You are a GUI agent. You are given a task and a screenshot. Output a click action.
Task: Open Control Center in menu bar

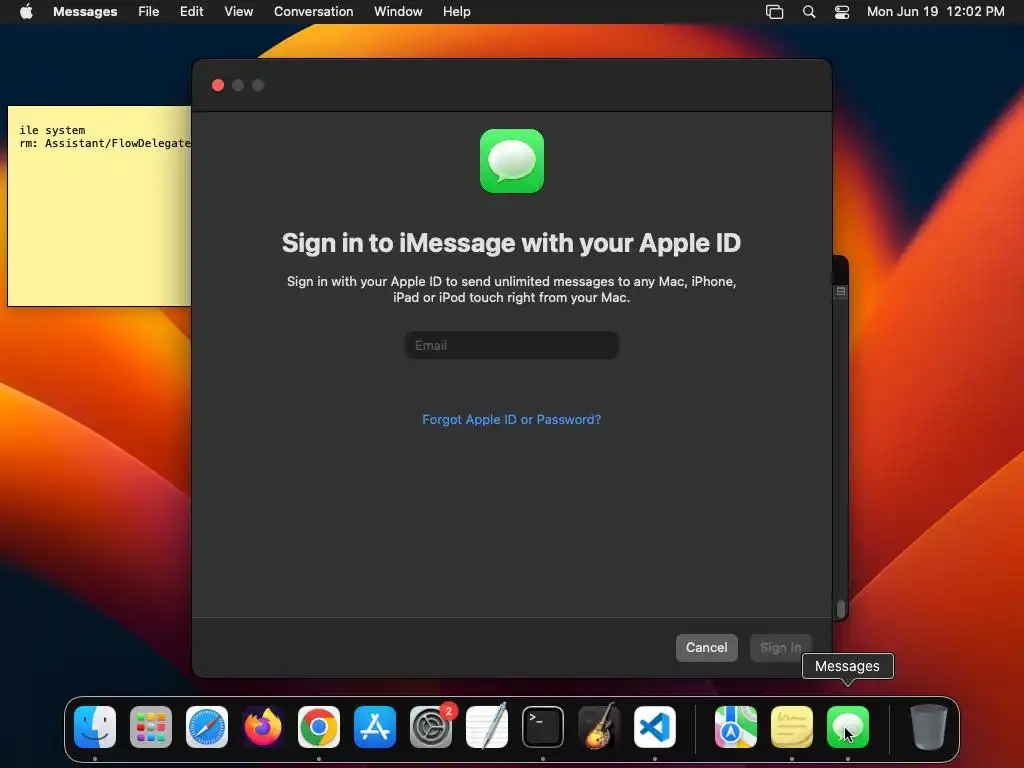tap(842, 12)
